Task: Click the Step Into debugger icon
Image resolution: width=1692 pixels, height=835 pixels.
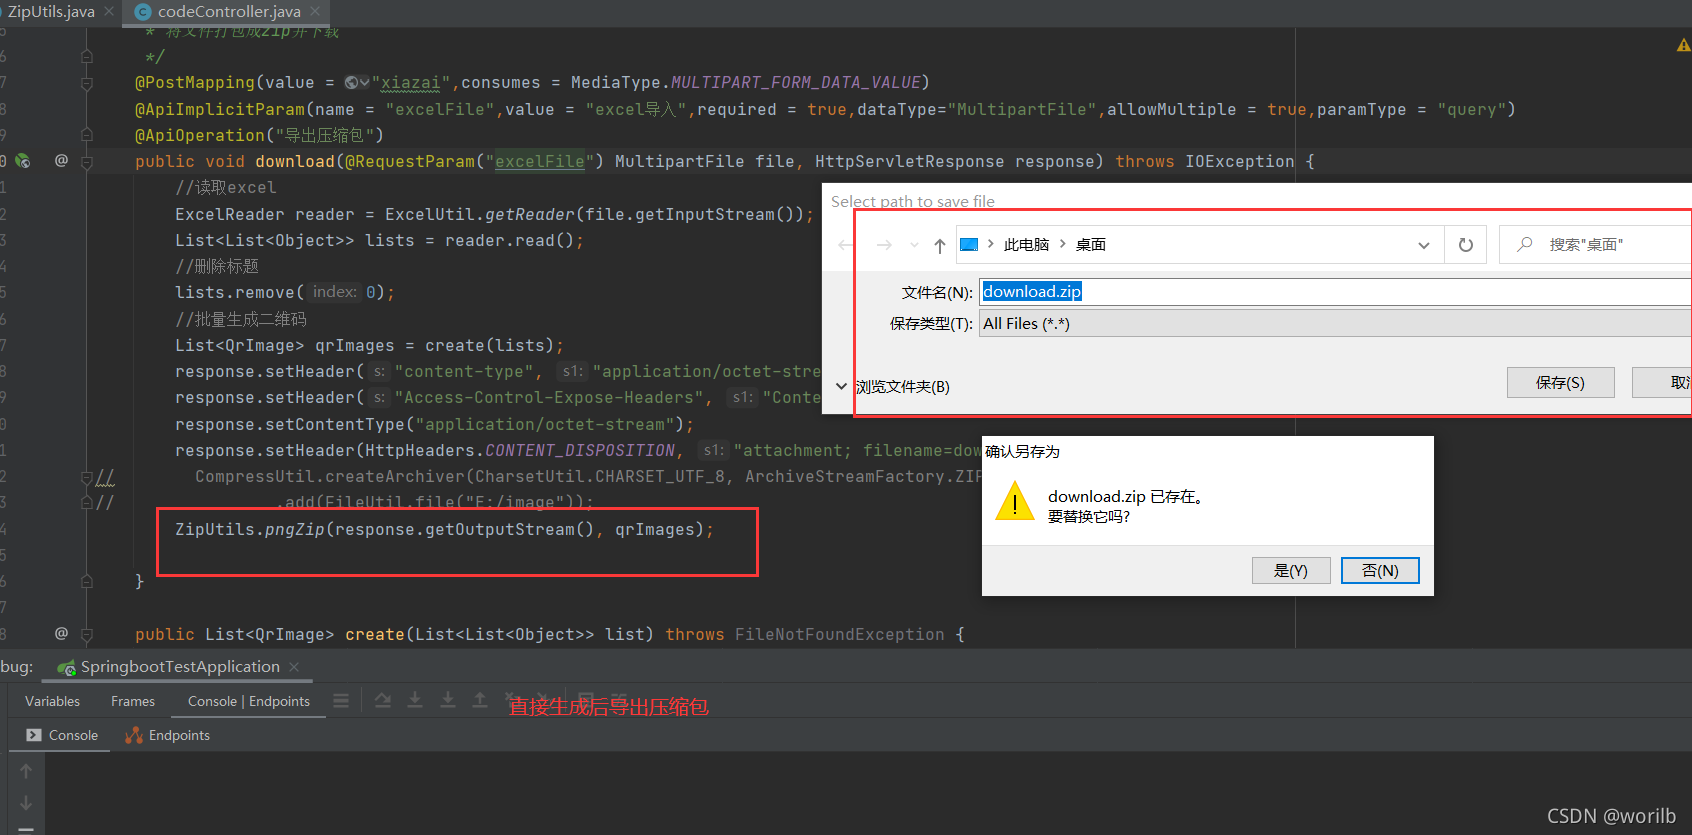Action: tap(415, 700)
